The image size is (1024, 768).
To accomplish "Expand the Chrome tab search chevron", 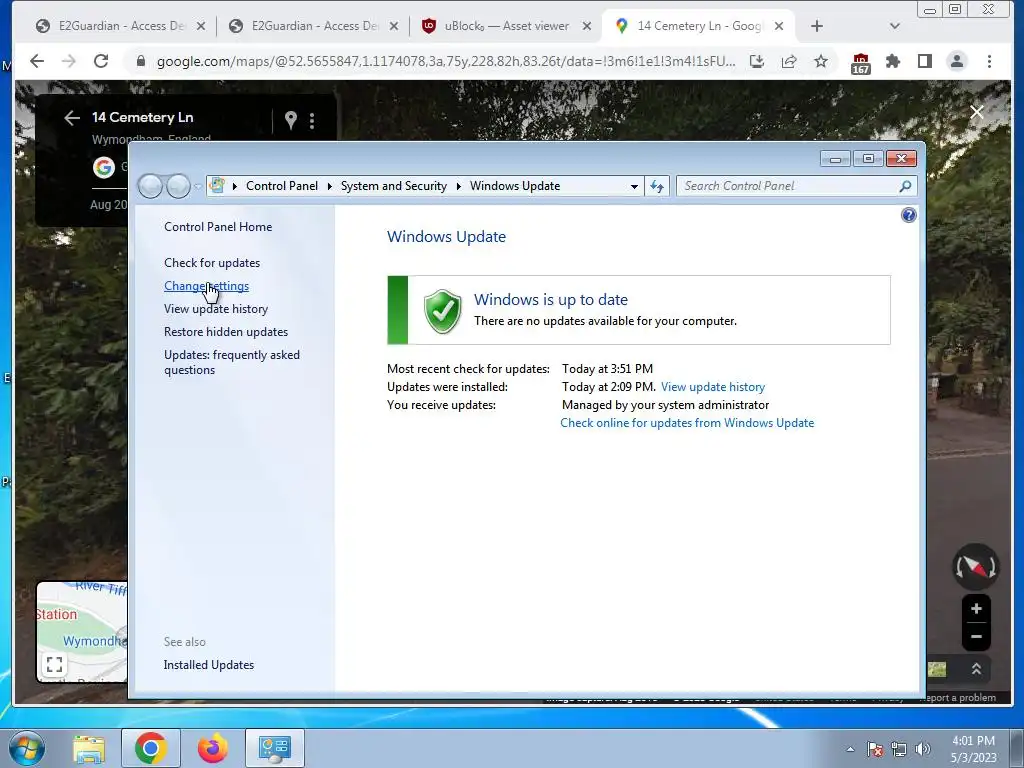I will 895,26.
